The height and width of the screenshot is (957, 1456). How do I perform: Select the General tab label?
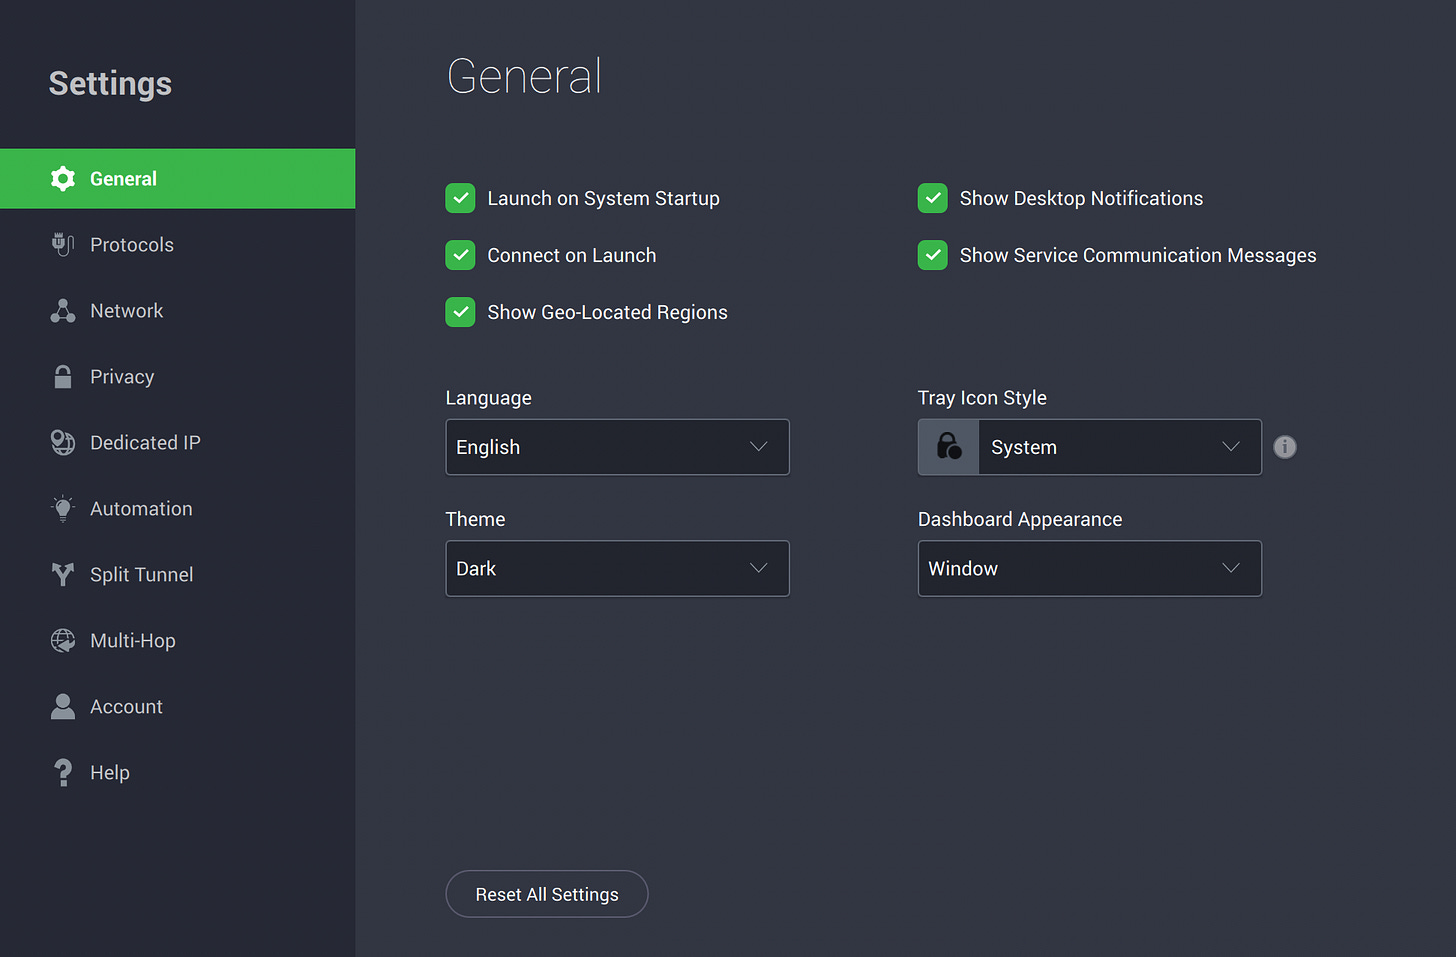point(123,179)
